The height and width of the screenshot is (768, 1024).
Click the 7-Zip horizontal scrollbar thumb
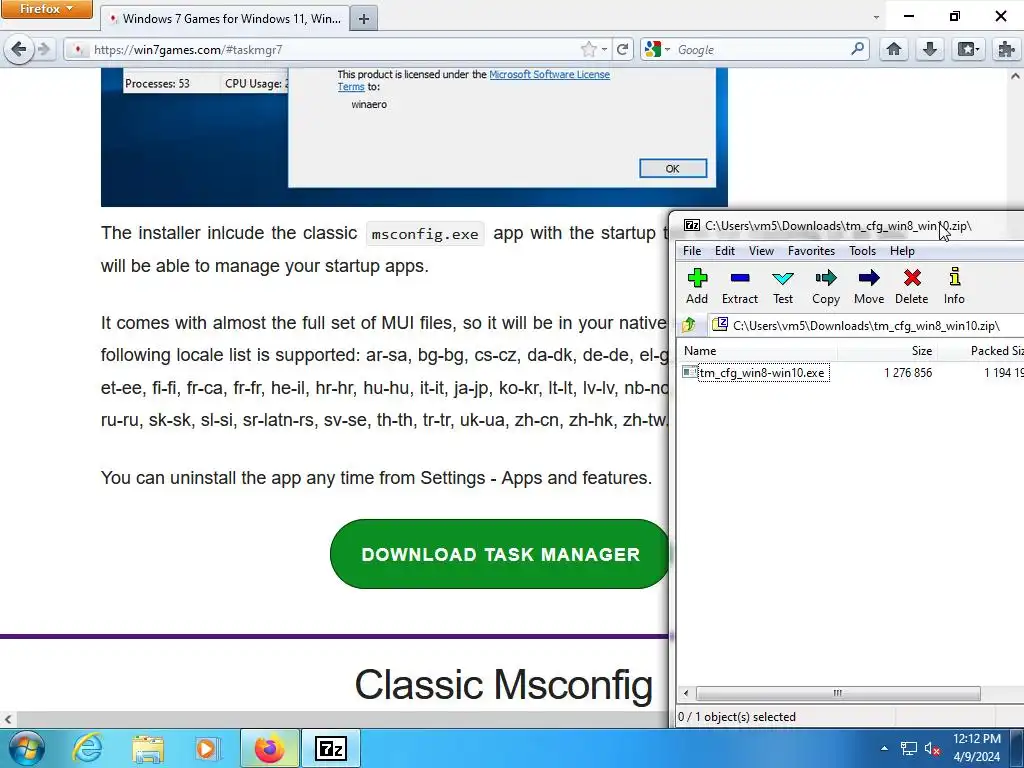coord(838,693)
